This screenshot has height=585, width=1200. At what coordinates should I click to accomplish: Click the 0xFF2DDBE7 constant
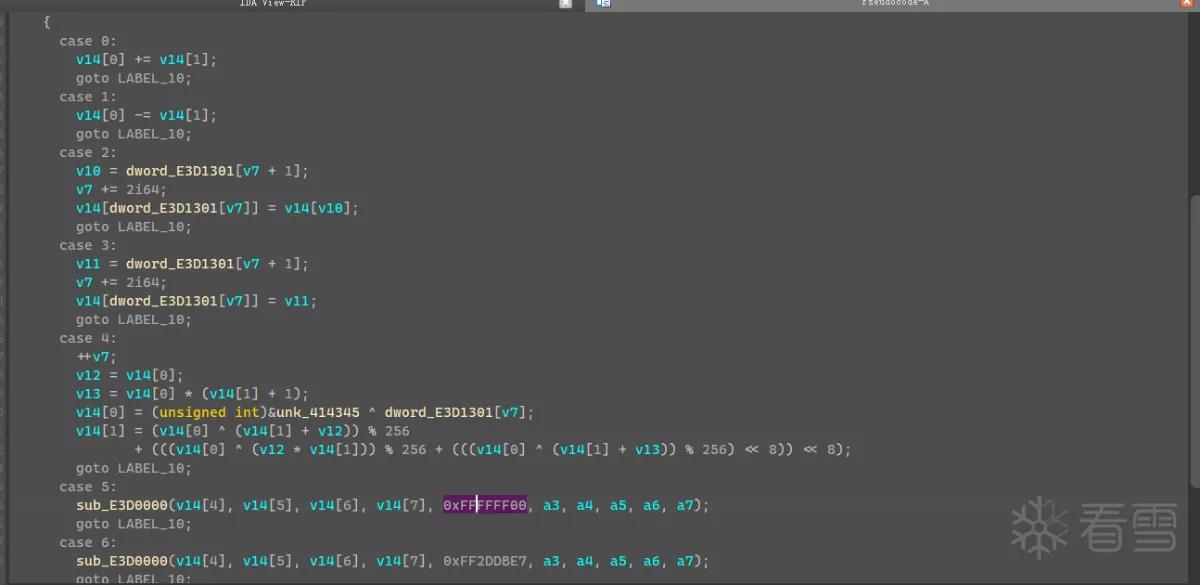tap(485, 561)
